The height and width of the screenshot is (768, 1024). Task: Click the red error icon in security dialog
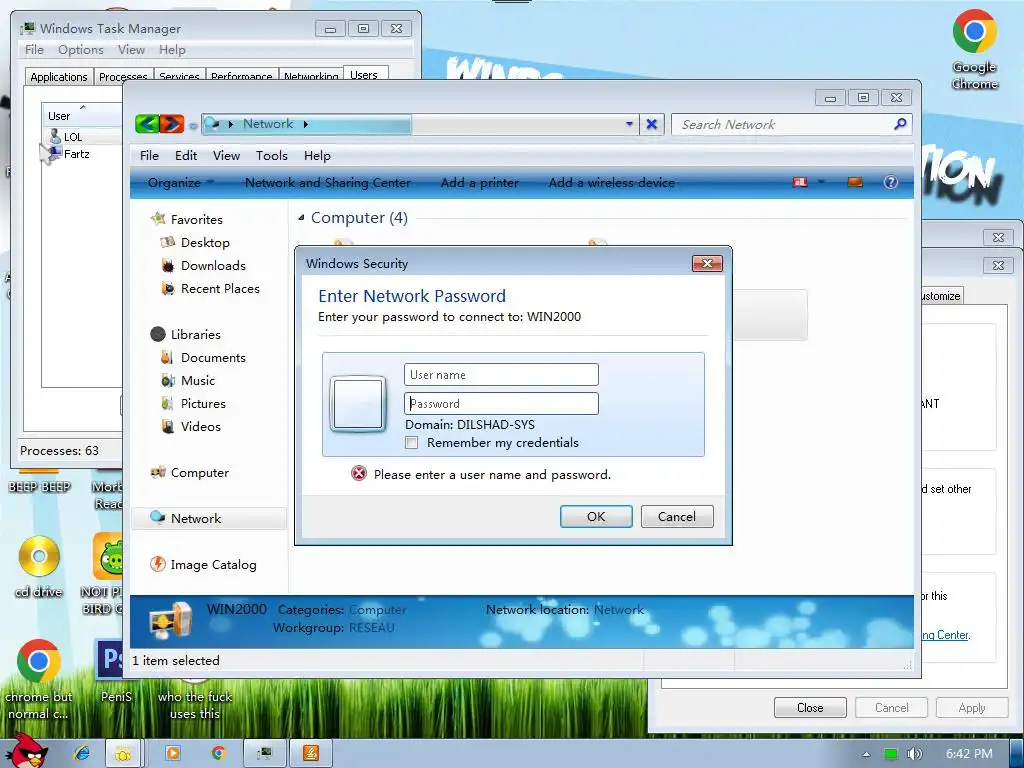point(359,473)
